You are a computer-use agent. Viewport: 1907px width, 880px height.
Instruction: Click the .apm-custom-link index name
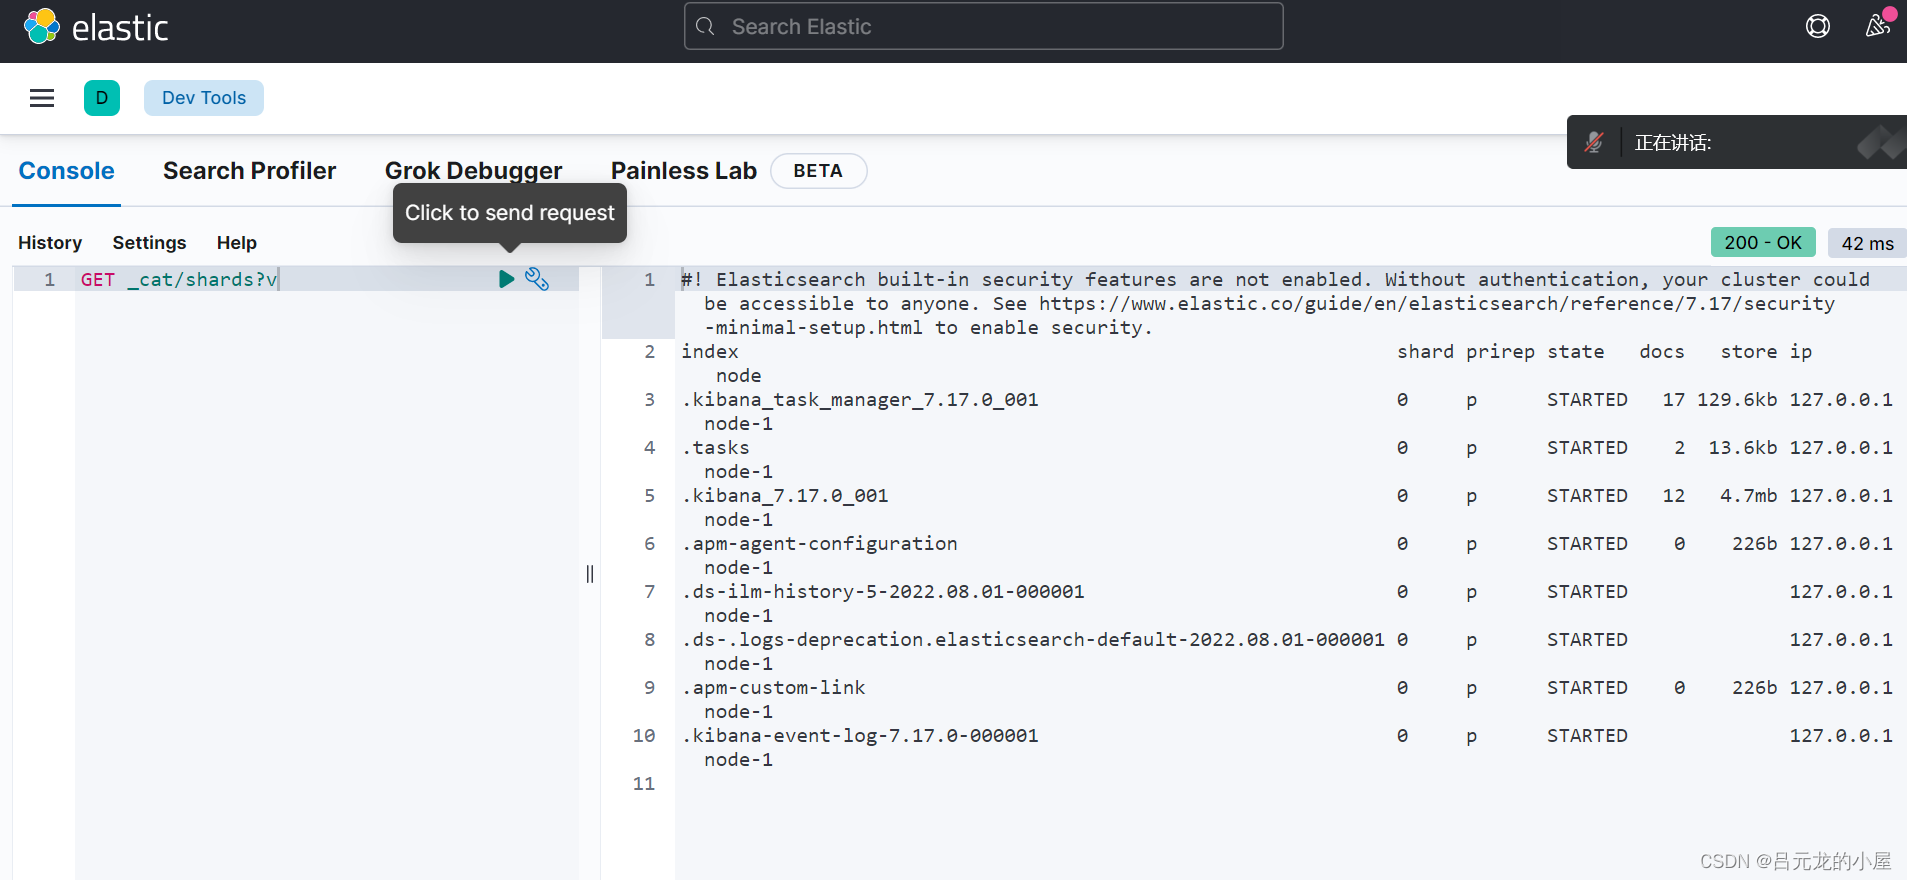(x=773, y=688)
